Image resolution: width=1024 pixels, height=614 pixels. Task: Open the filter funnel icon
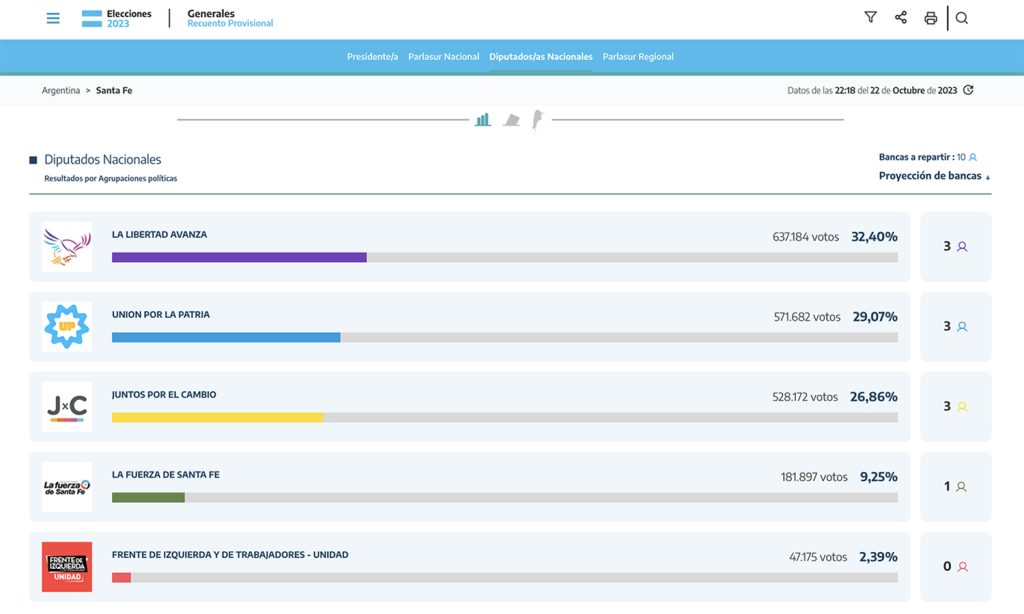point(870,18)
